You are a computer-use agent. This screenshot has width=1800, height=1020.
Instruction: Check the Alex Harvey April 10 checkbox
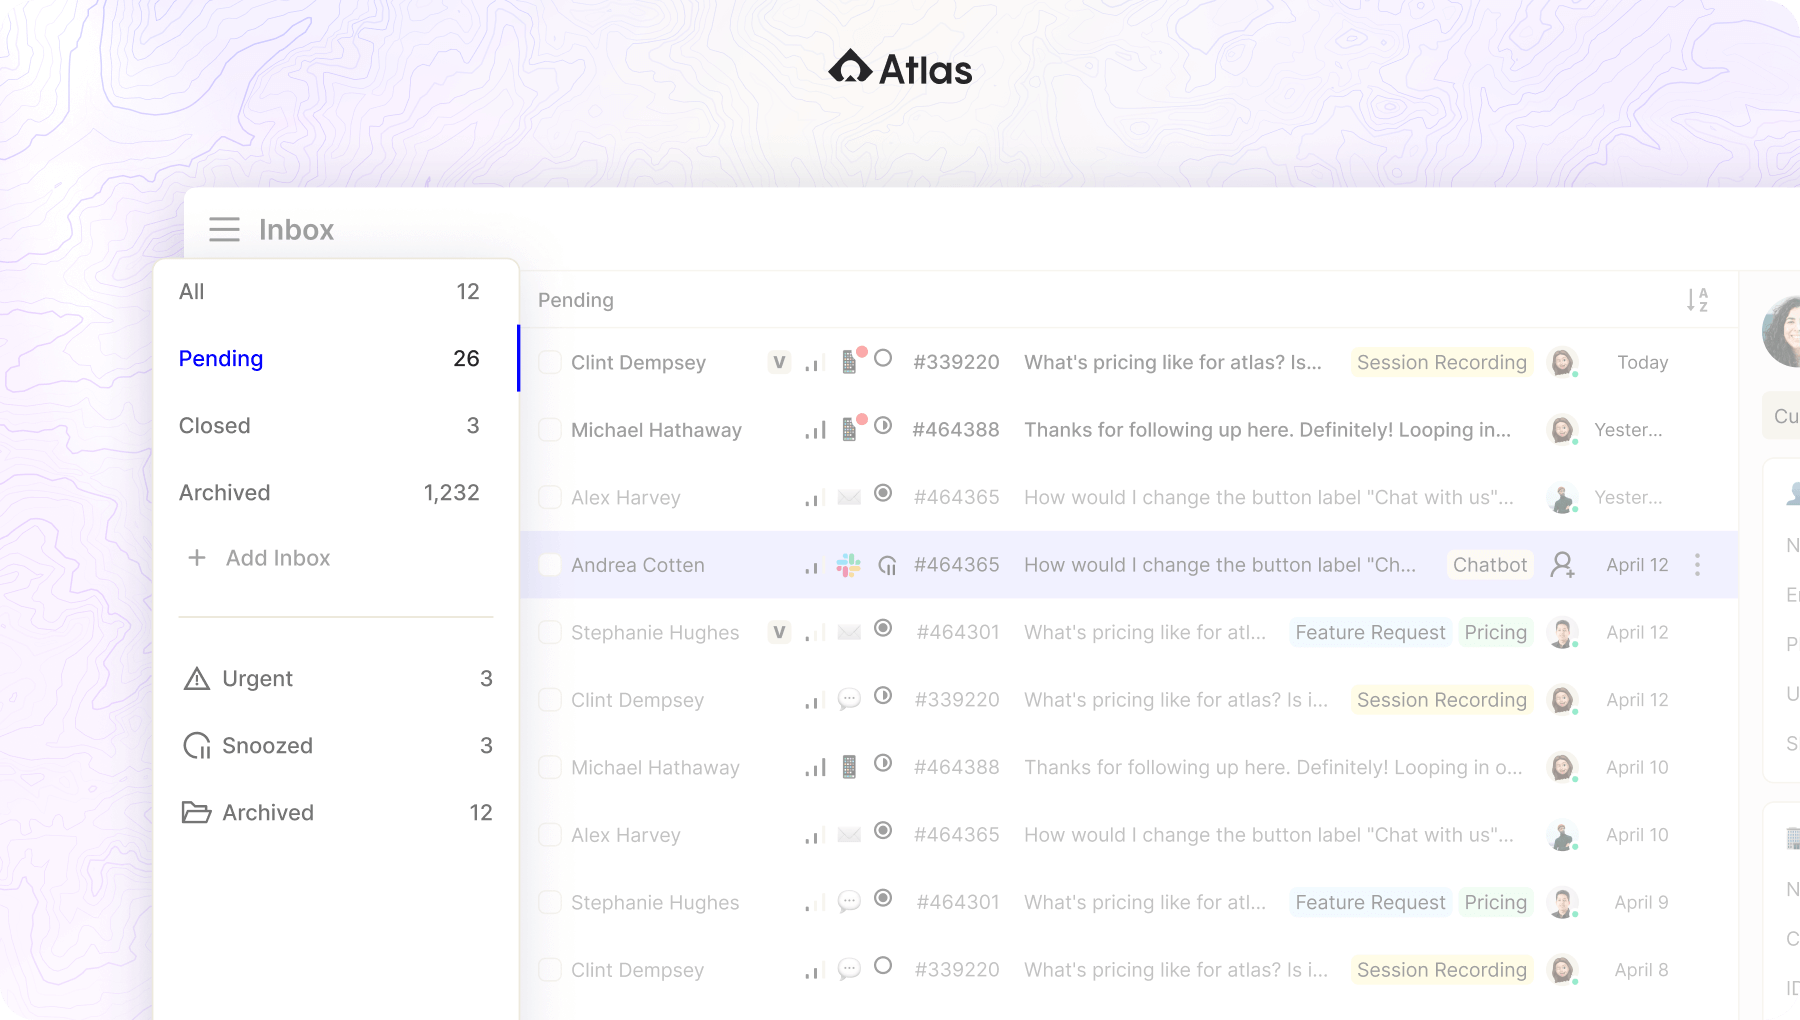point(550,835)
